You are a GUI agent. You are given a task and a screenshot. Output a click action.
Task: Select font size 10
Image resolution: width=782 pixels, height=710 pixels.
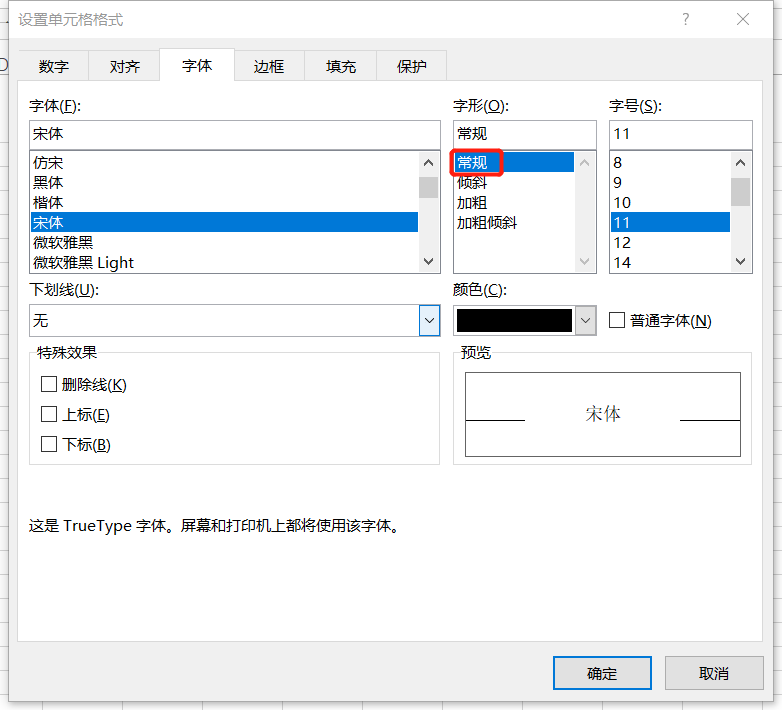670,202
